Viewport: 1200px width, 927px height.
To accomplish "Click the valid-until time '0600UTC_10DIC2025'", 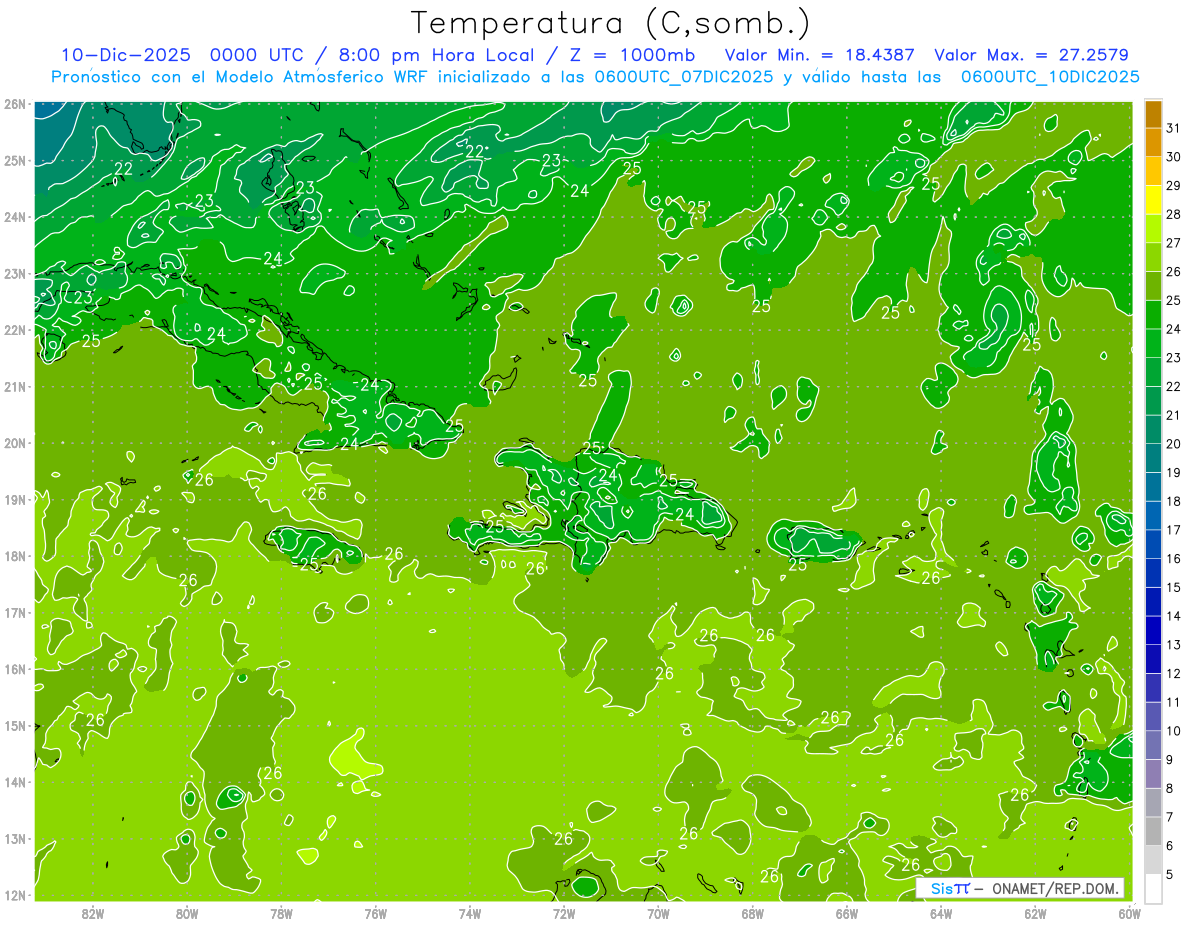I will pyautogui.click(x=1050, y=77).
